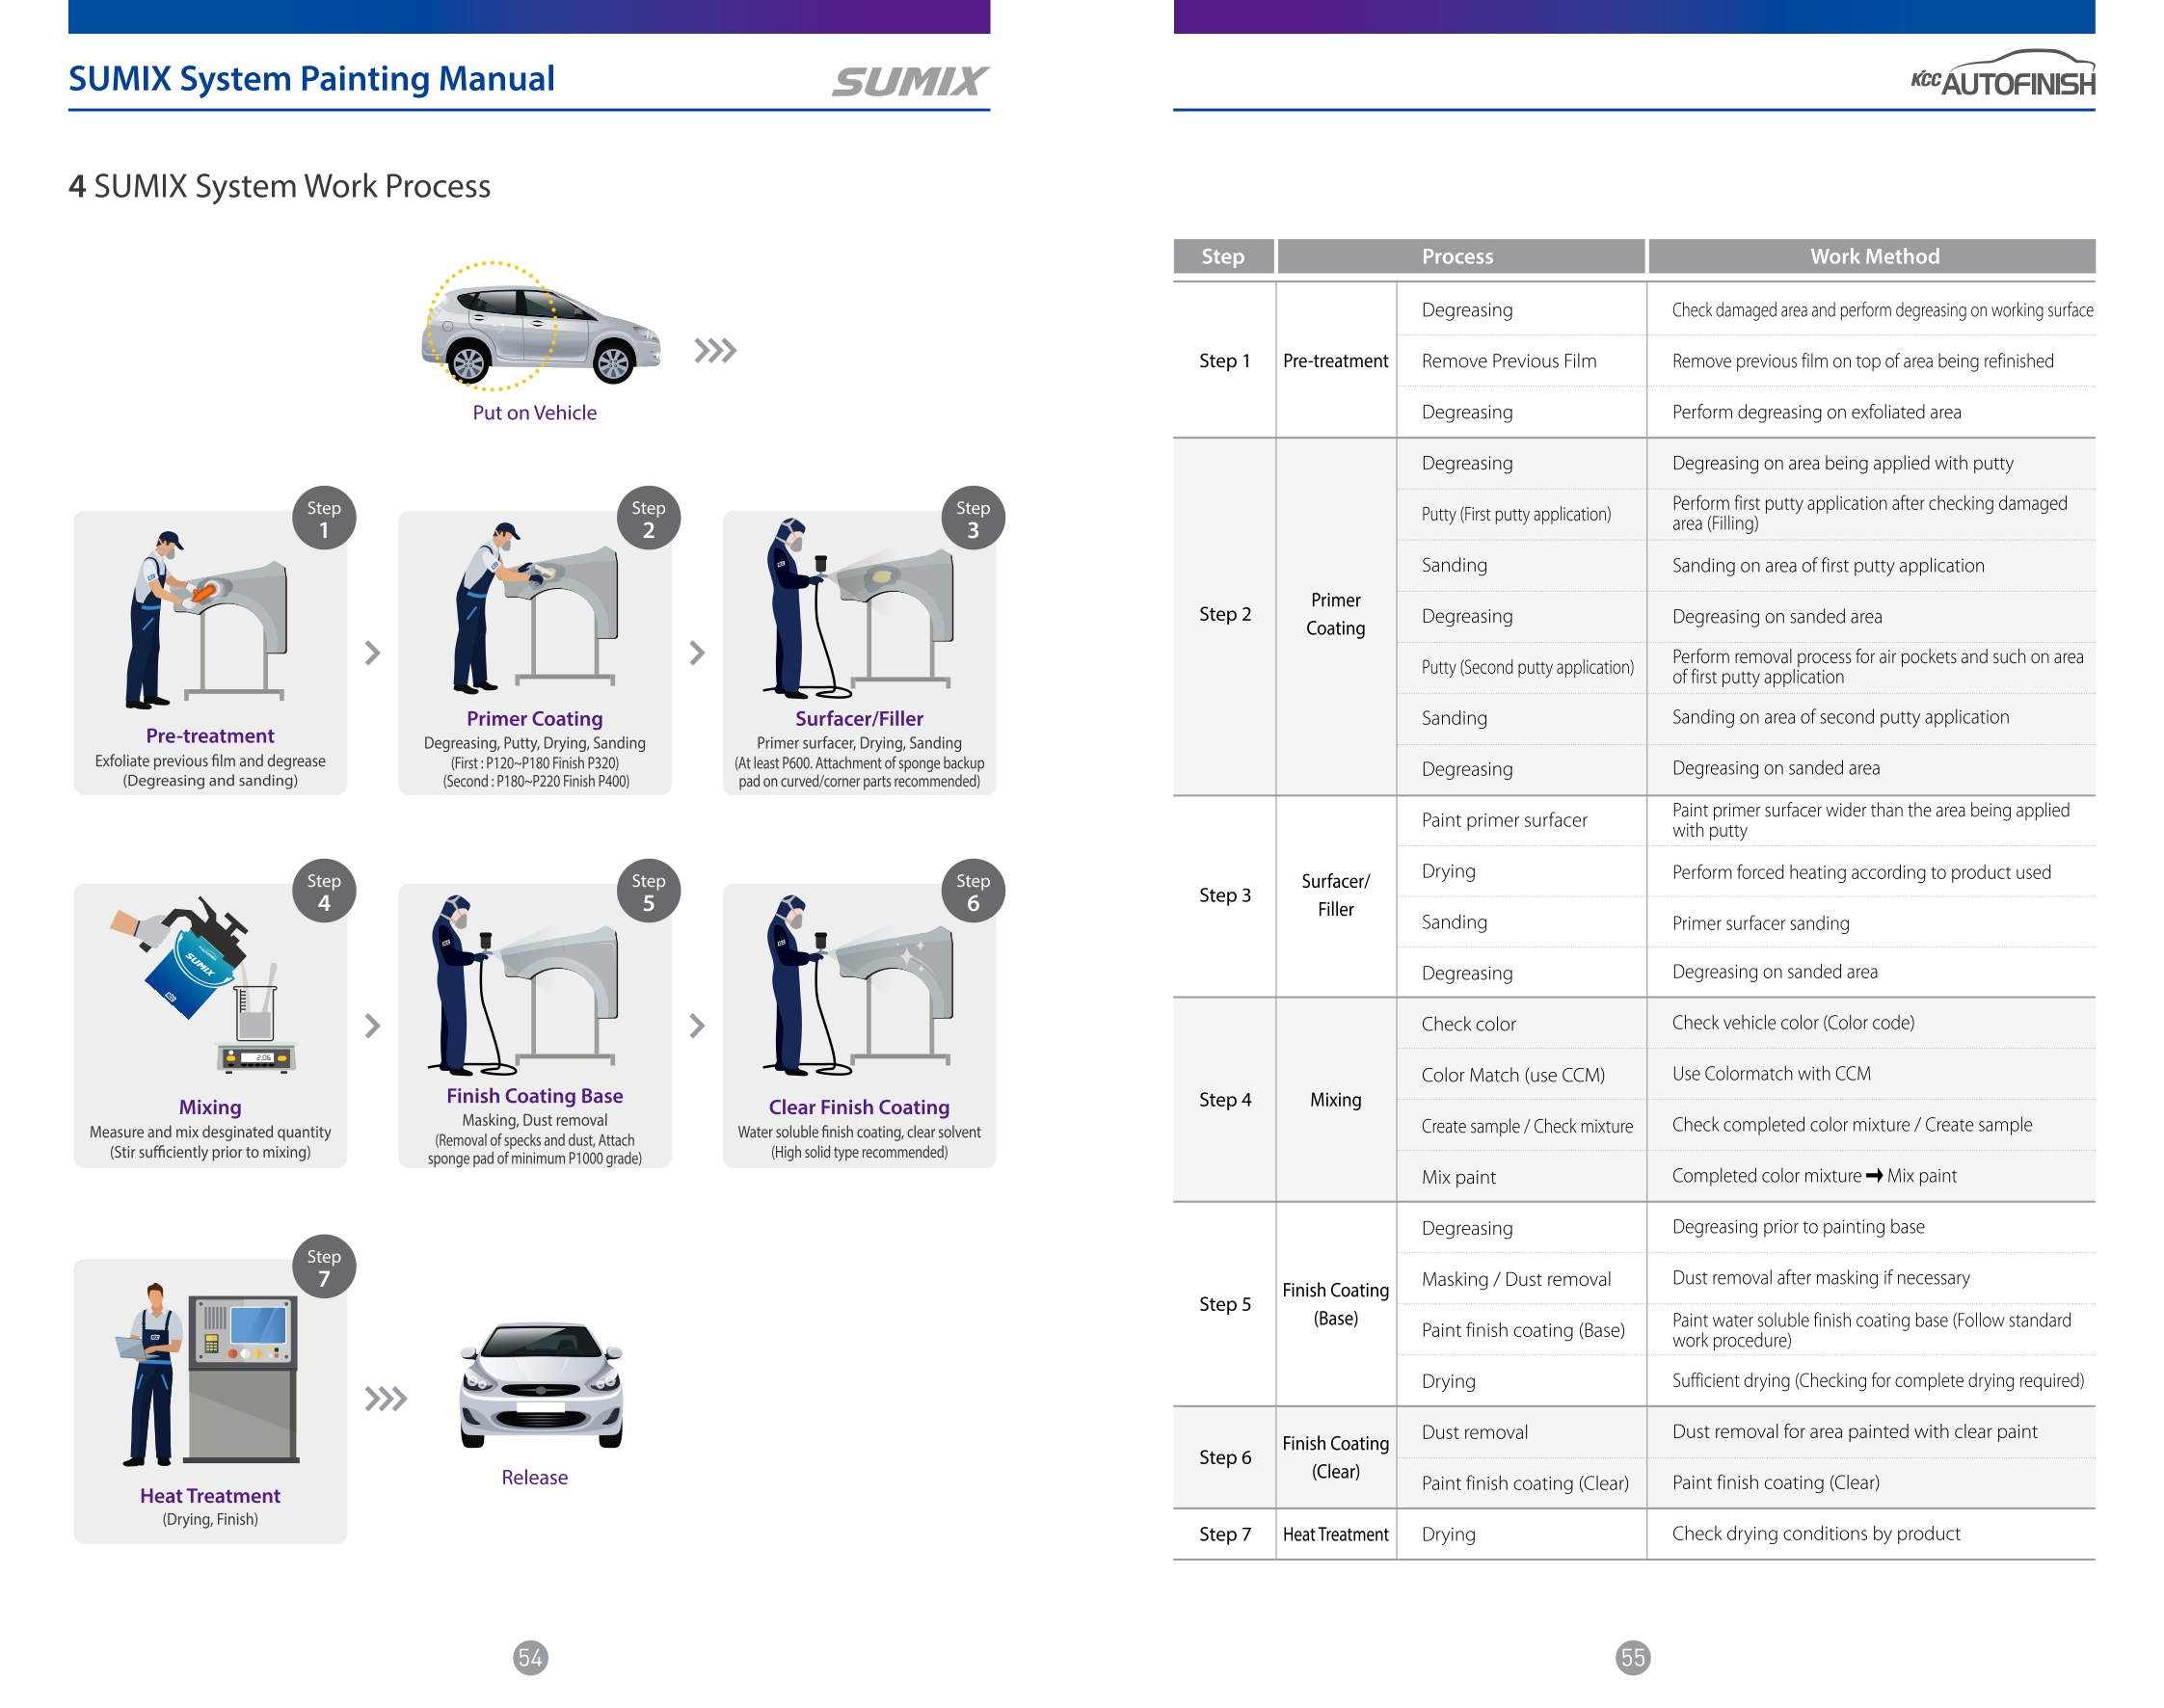Viewport: 2164px width, 1708px height.
Task: Click the 'Surfacer/Filler' card title
Action: click(x=860, y=719)
